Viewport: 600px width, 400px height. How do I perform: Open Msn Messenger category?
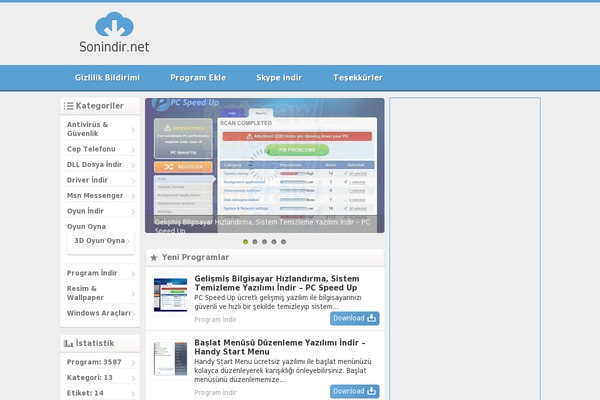point(95,196)
